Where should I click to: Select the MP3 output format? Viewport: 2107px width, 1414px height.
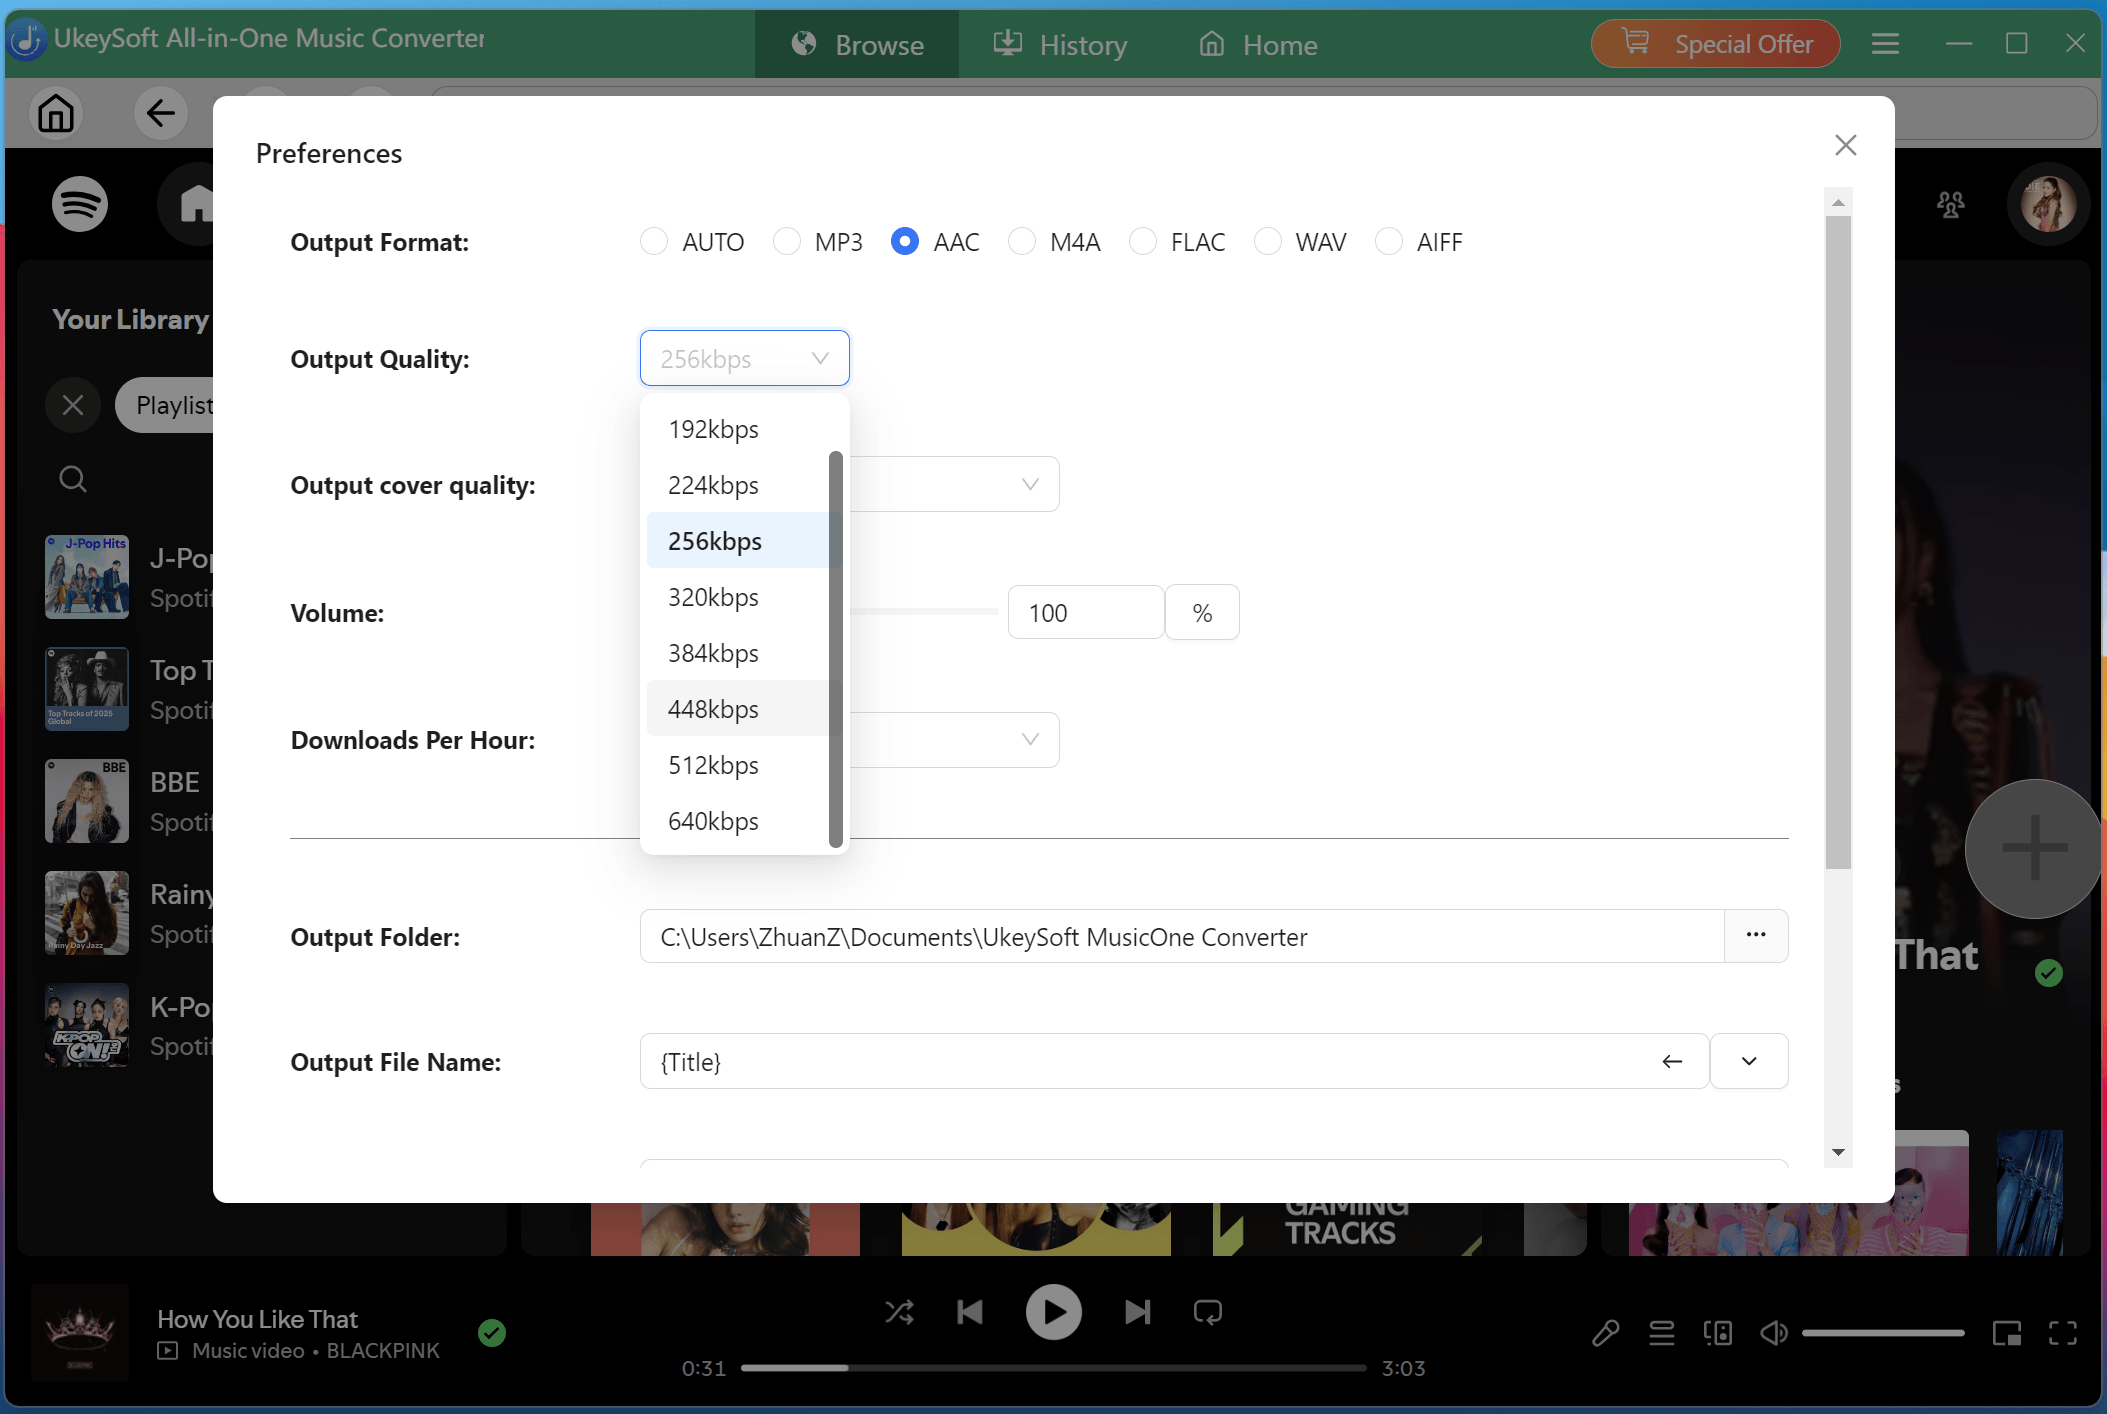point(787,242)
